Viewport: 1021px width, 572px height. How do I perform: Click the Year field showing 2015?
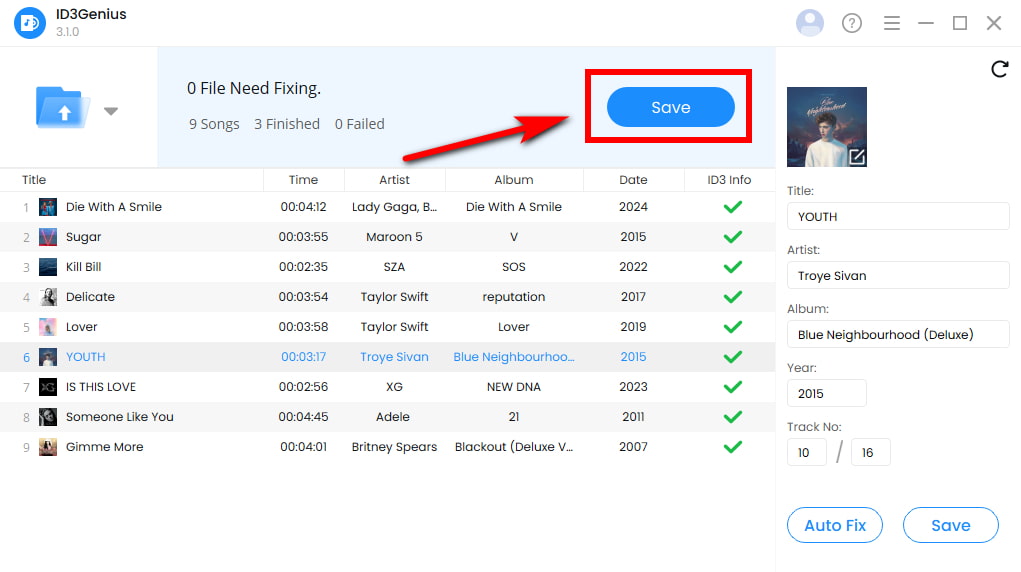(826, 393)
